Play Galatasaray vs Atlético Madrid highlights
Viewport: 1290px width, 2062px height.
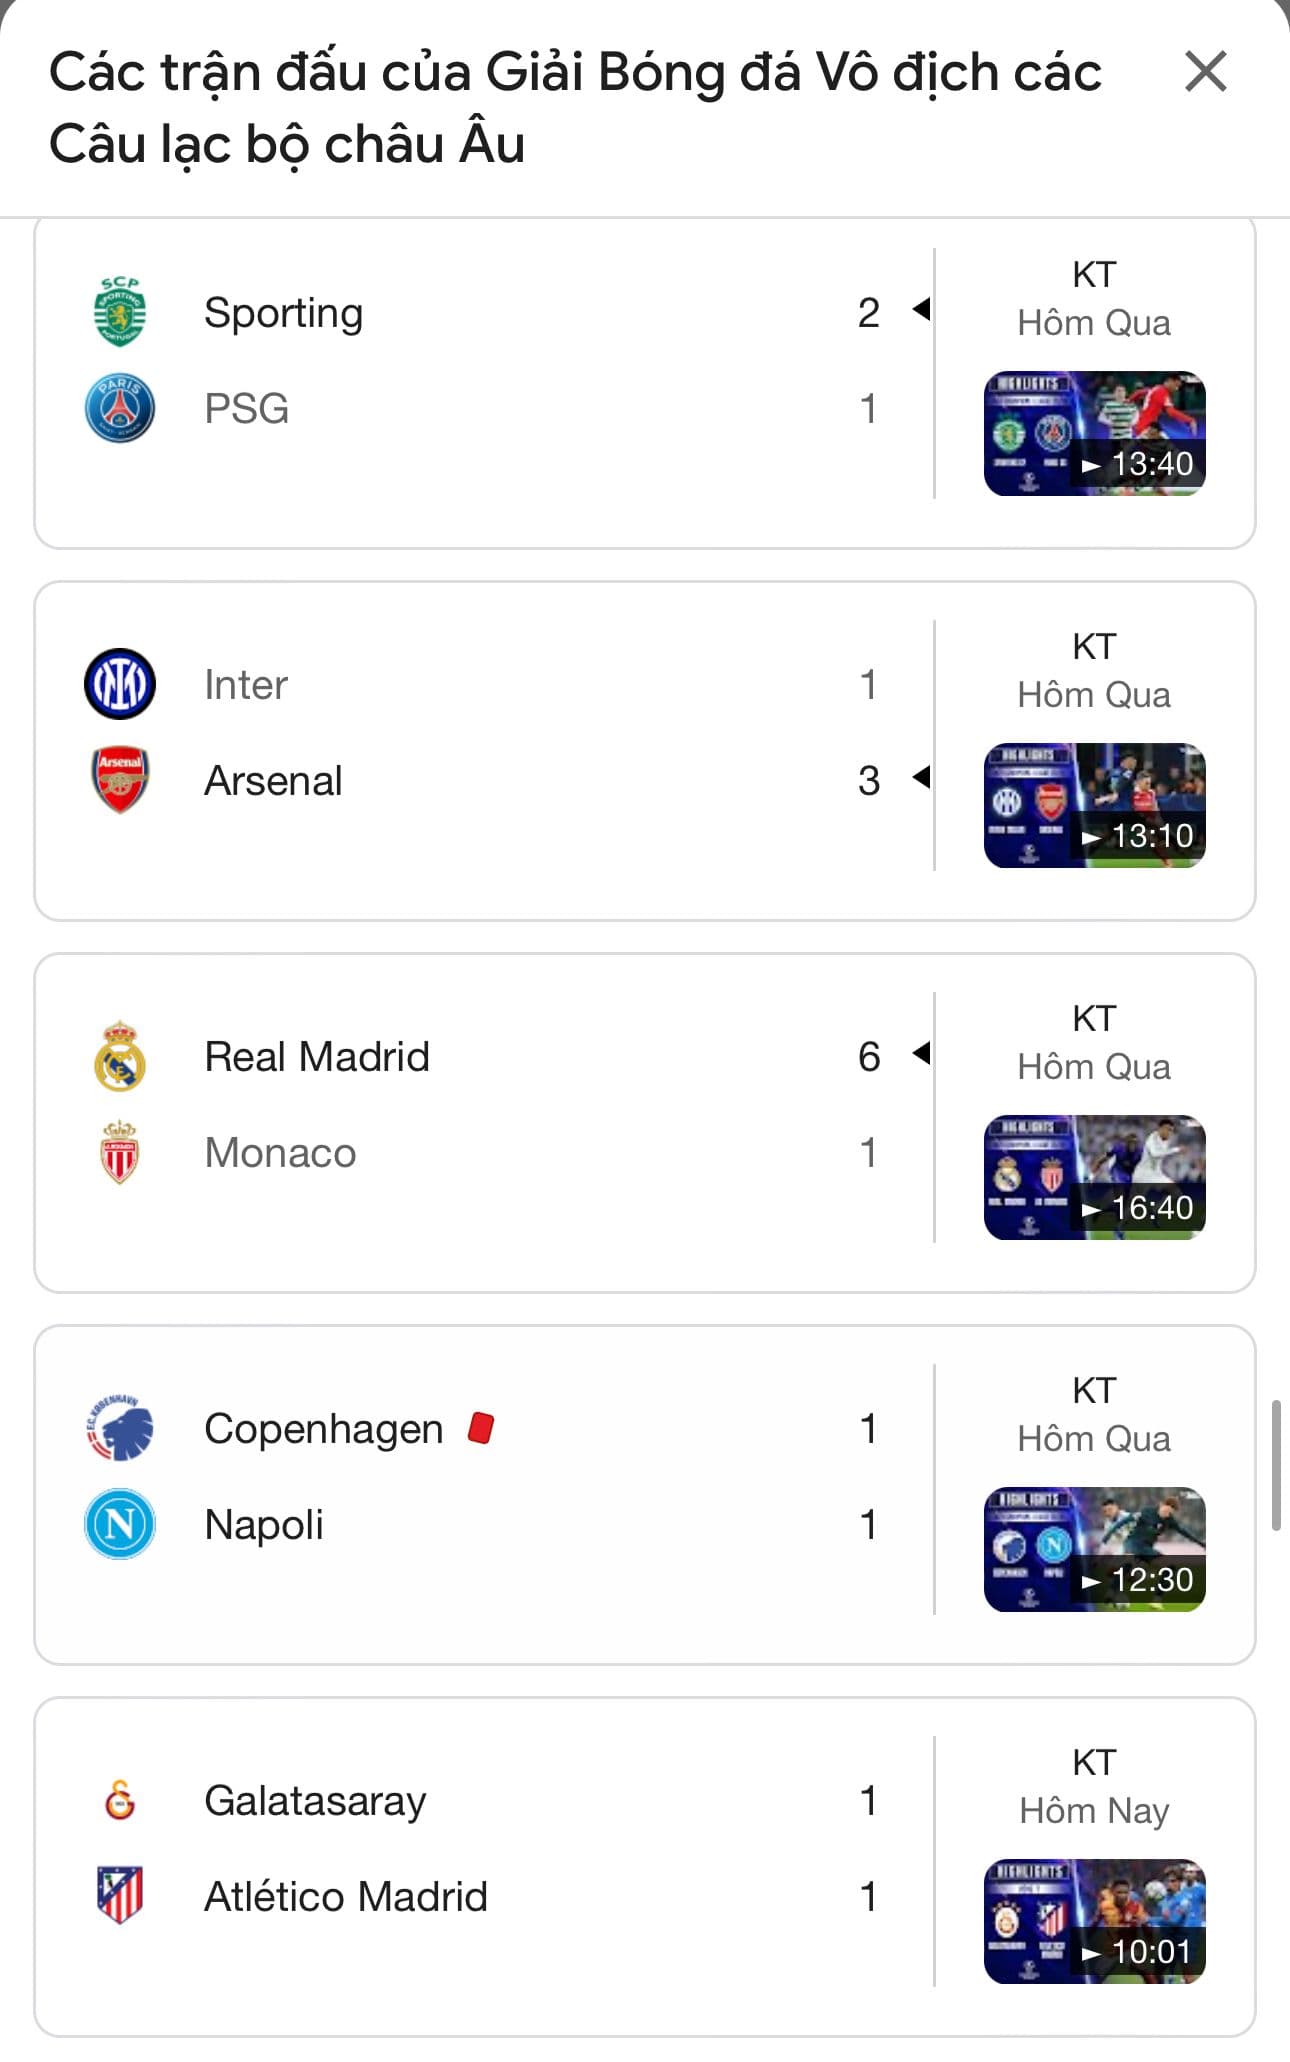click(x=1094, y=1922)
